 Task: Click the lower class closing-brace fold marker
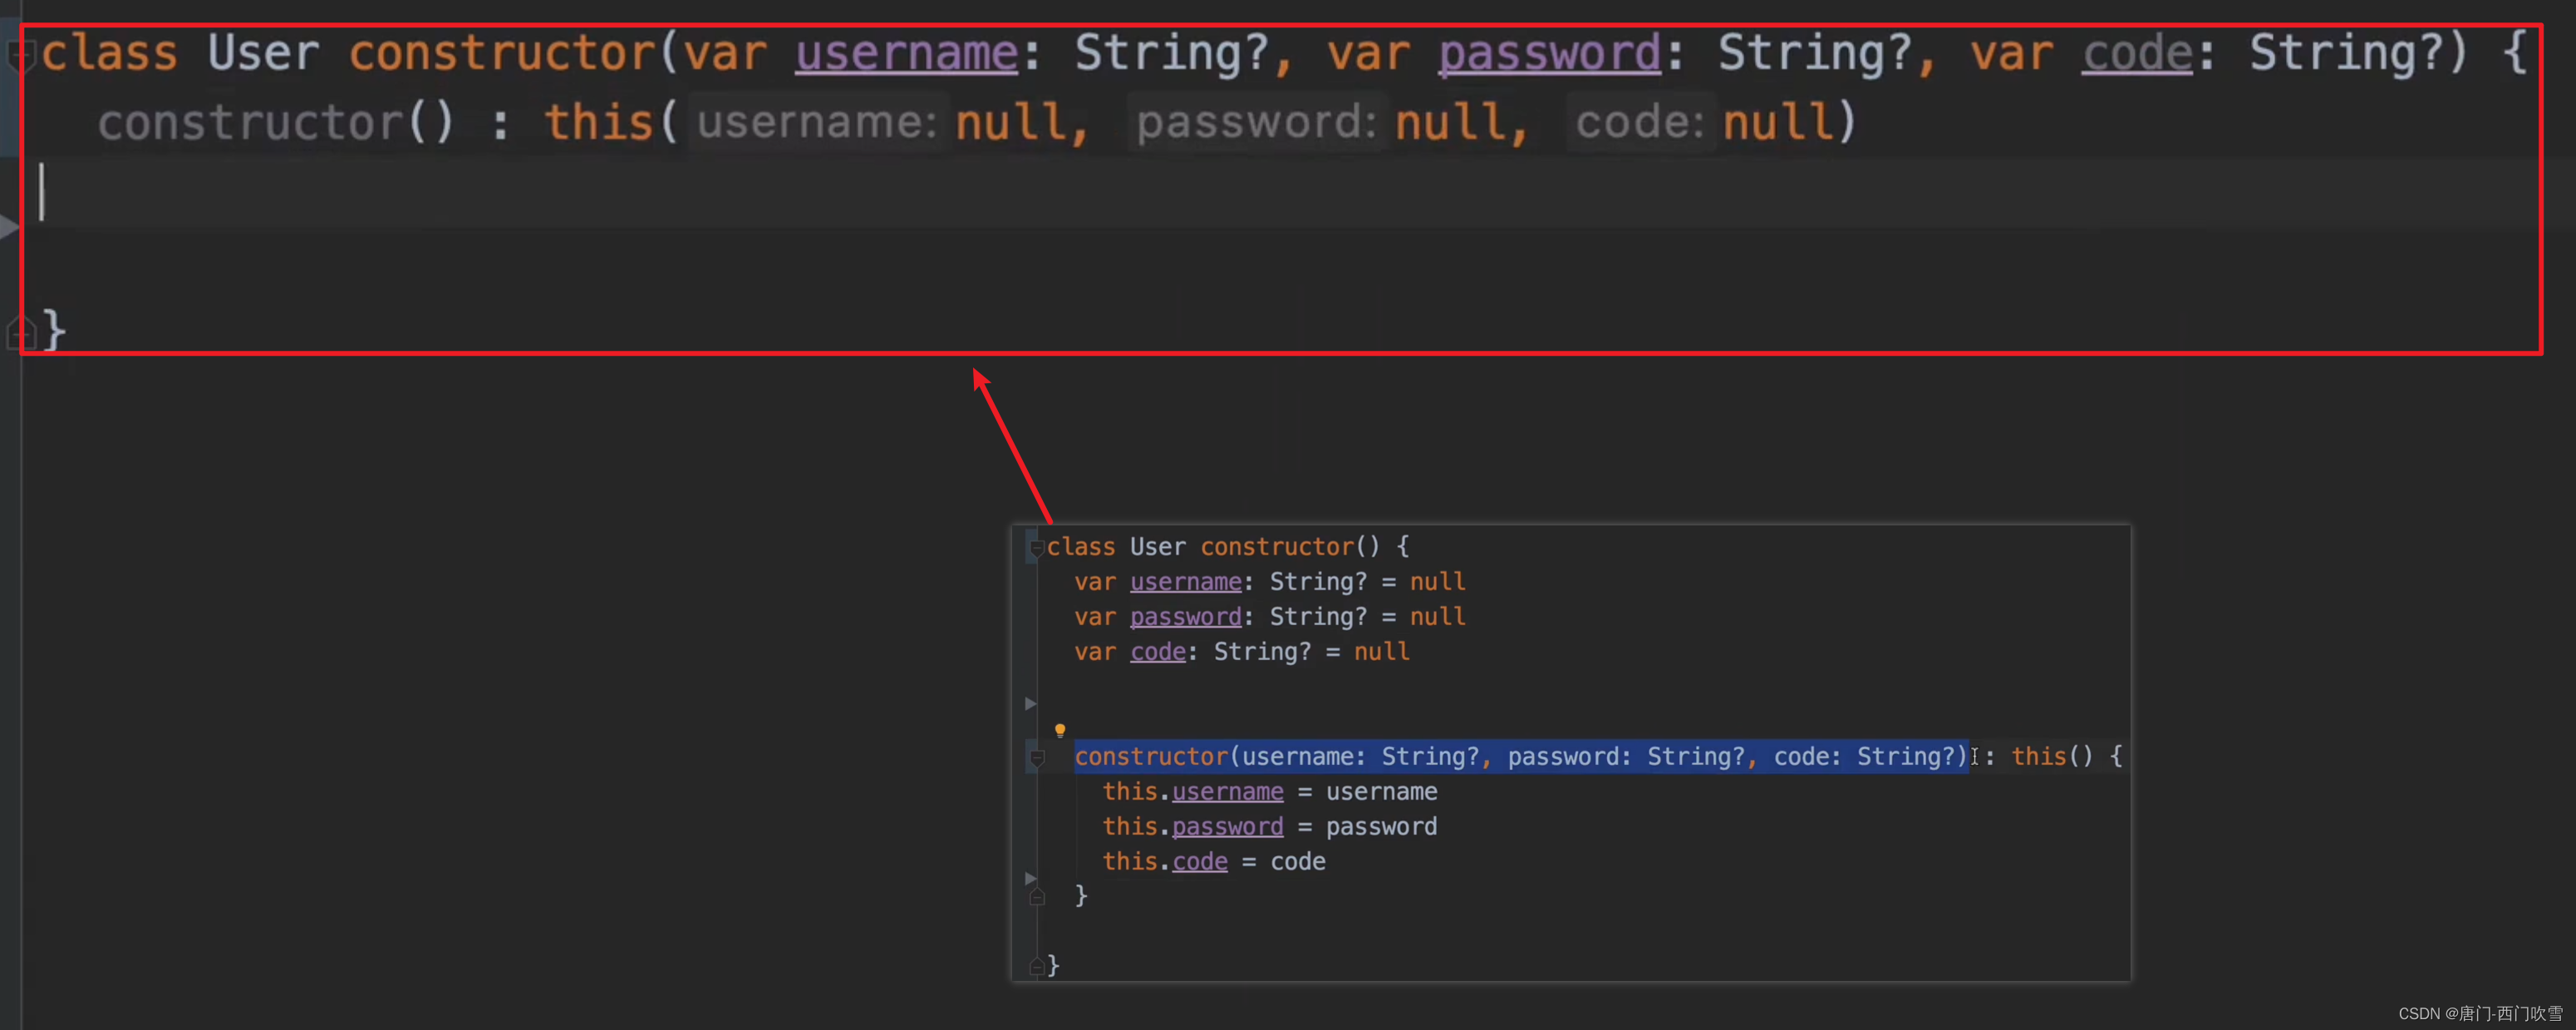tap(1037, 965)
